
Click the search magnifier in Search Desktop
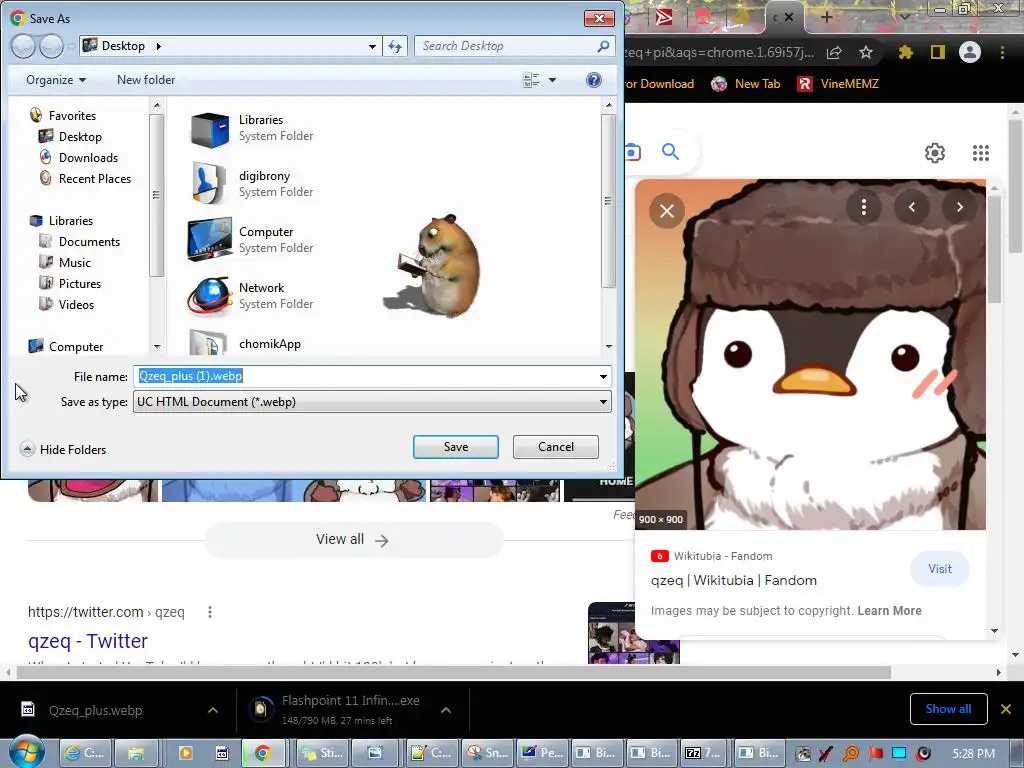[603, 46]
